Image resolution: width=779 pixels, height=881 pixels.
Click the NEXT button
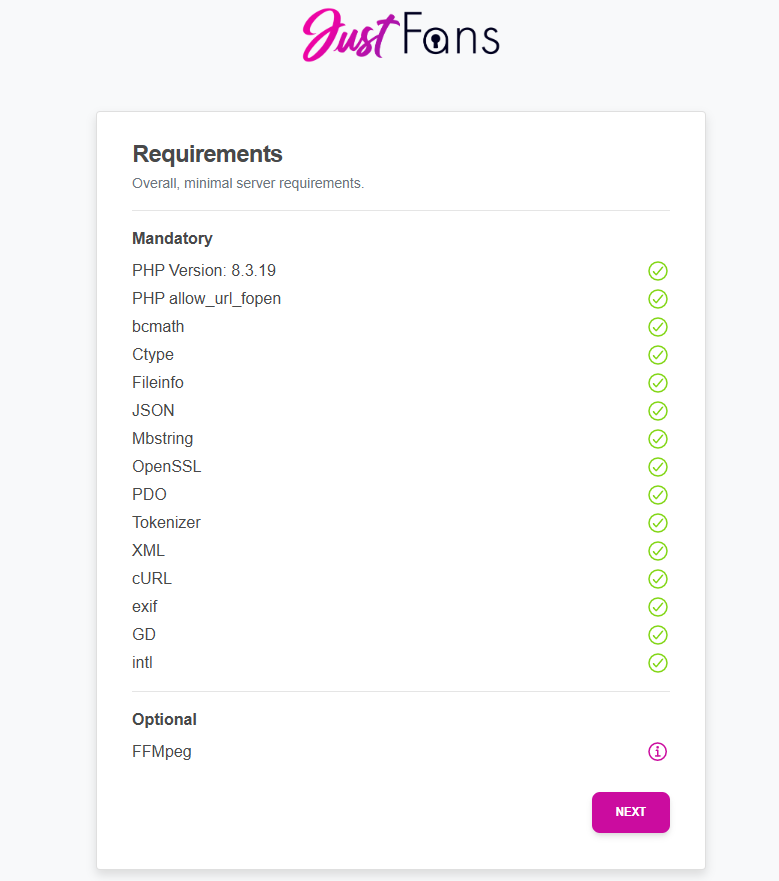coord(630,812)
